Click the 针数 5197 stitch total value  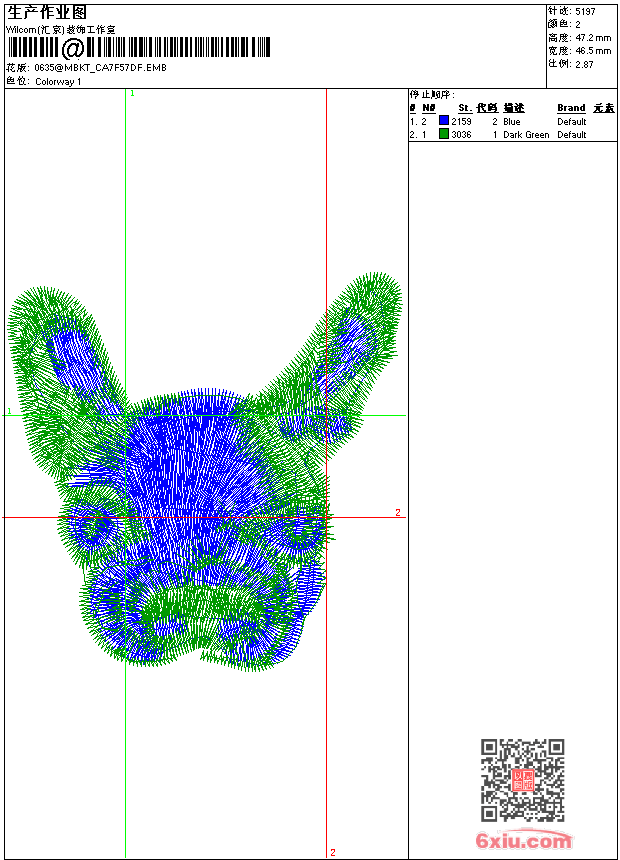[x=585, y=11]
